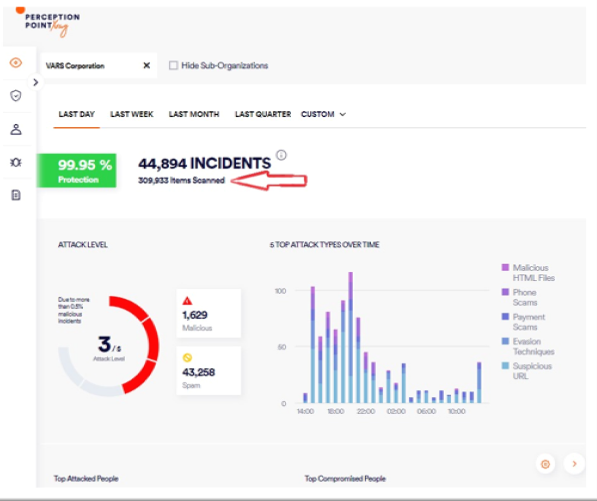Click the Top Compromised People heading

345,479
